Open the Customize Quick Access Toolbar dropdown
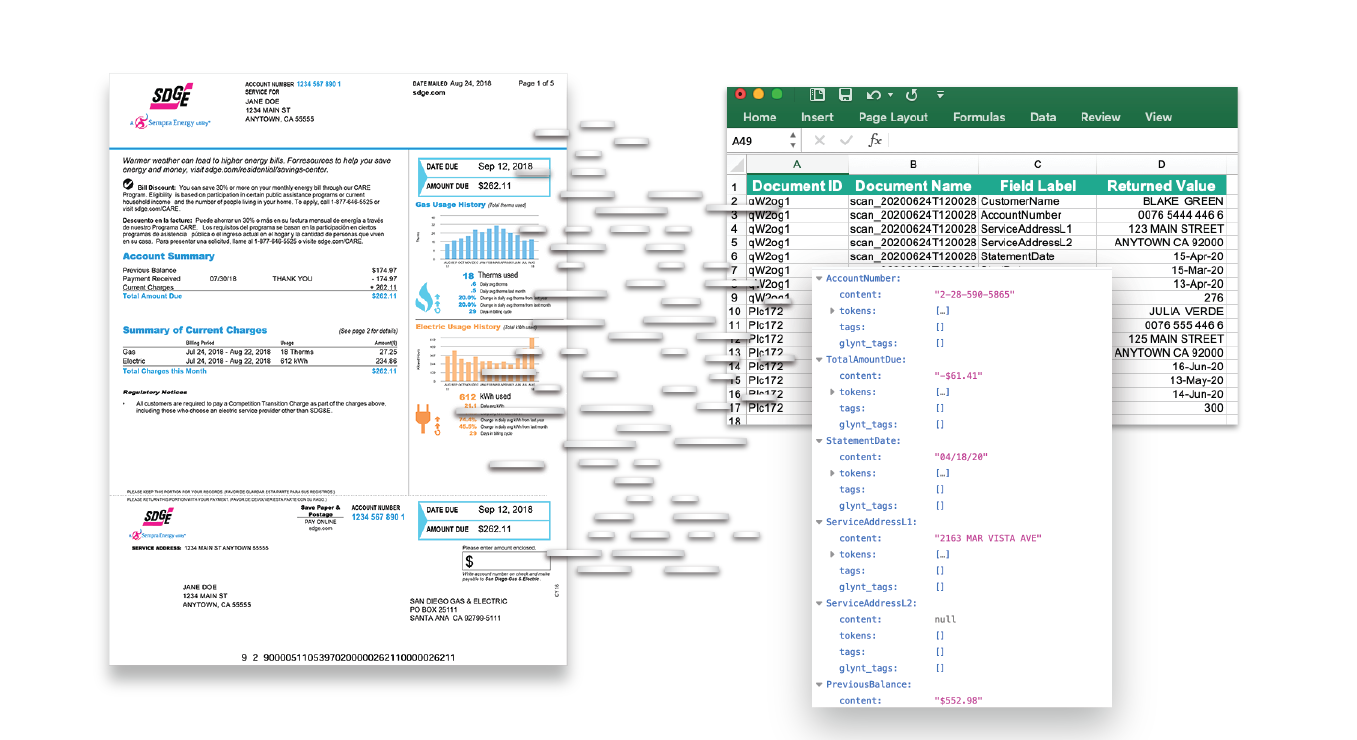1357x740 pixels. [940, 95]
